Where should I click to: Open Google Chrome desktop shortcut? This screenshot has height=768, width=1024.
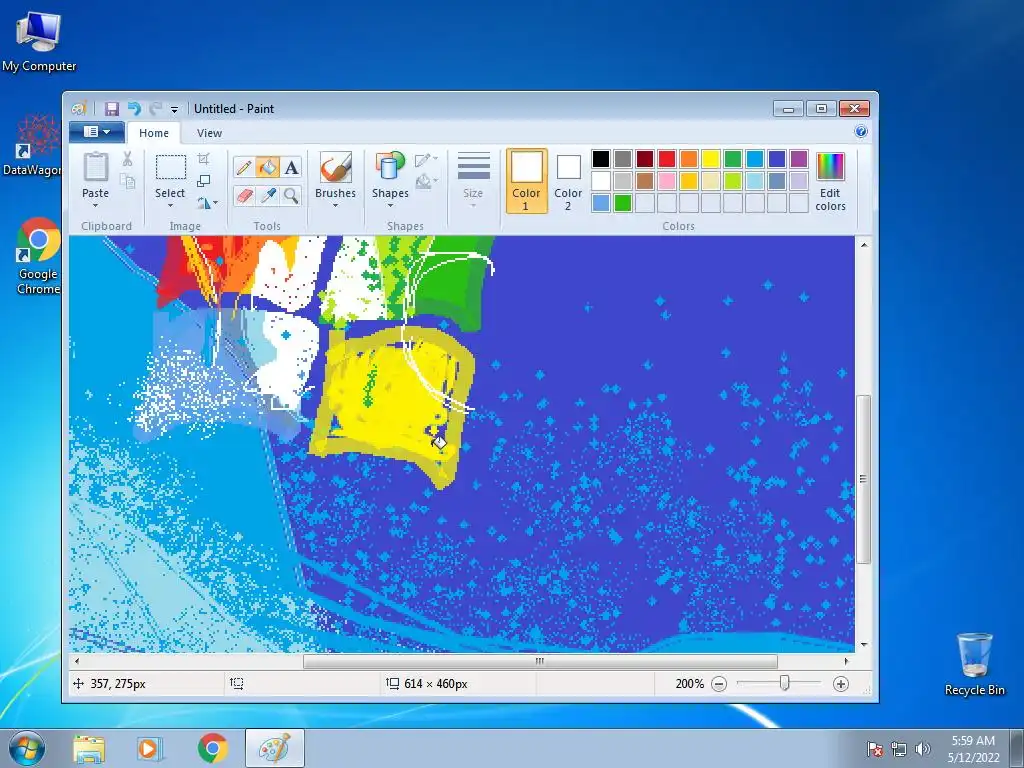click(38, 256)
